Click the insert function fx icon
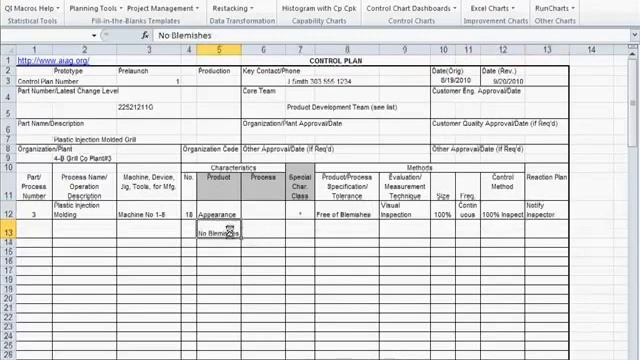The height and width of the screenshot is (360, 640). click(x=145, y=36)
